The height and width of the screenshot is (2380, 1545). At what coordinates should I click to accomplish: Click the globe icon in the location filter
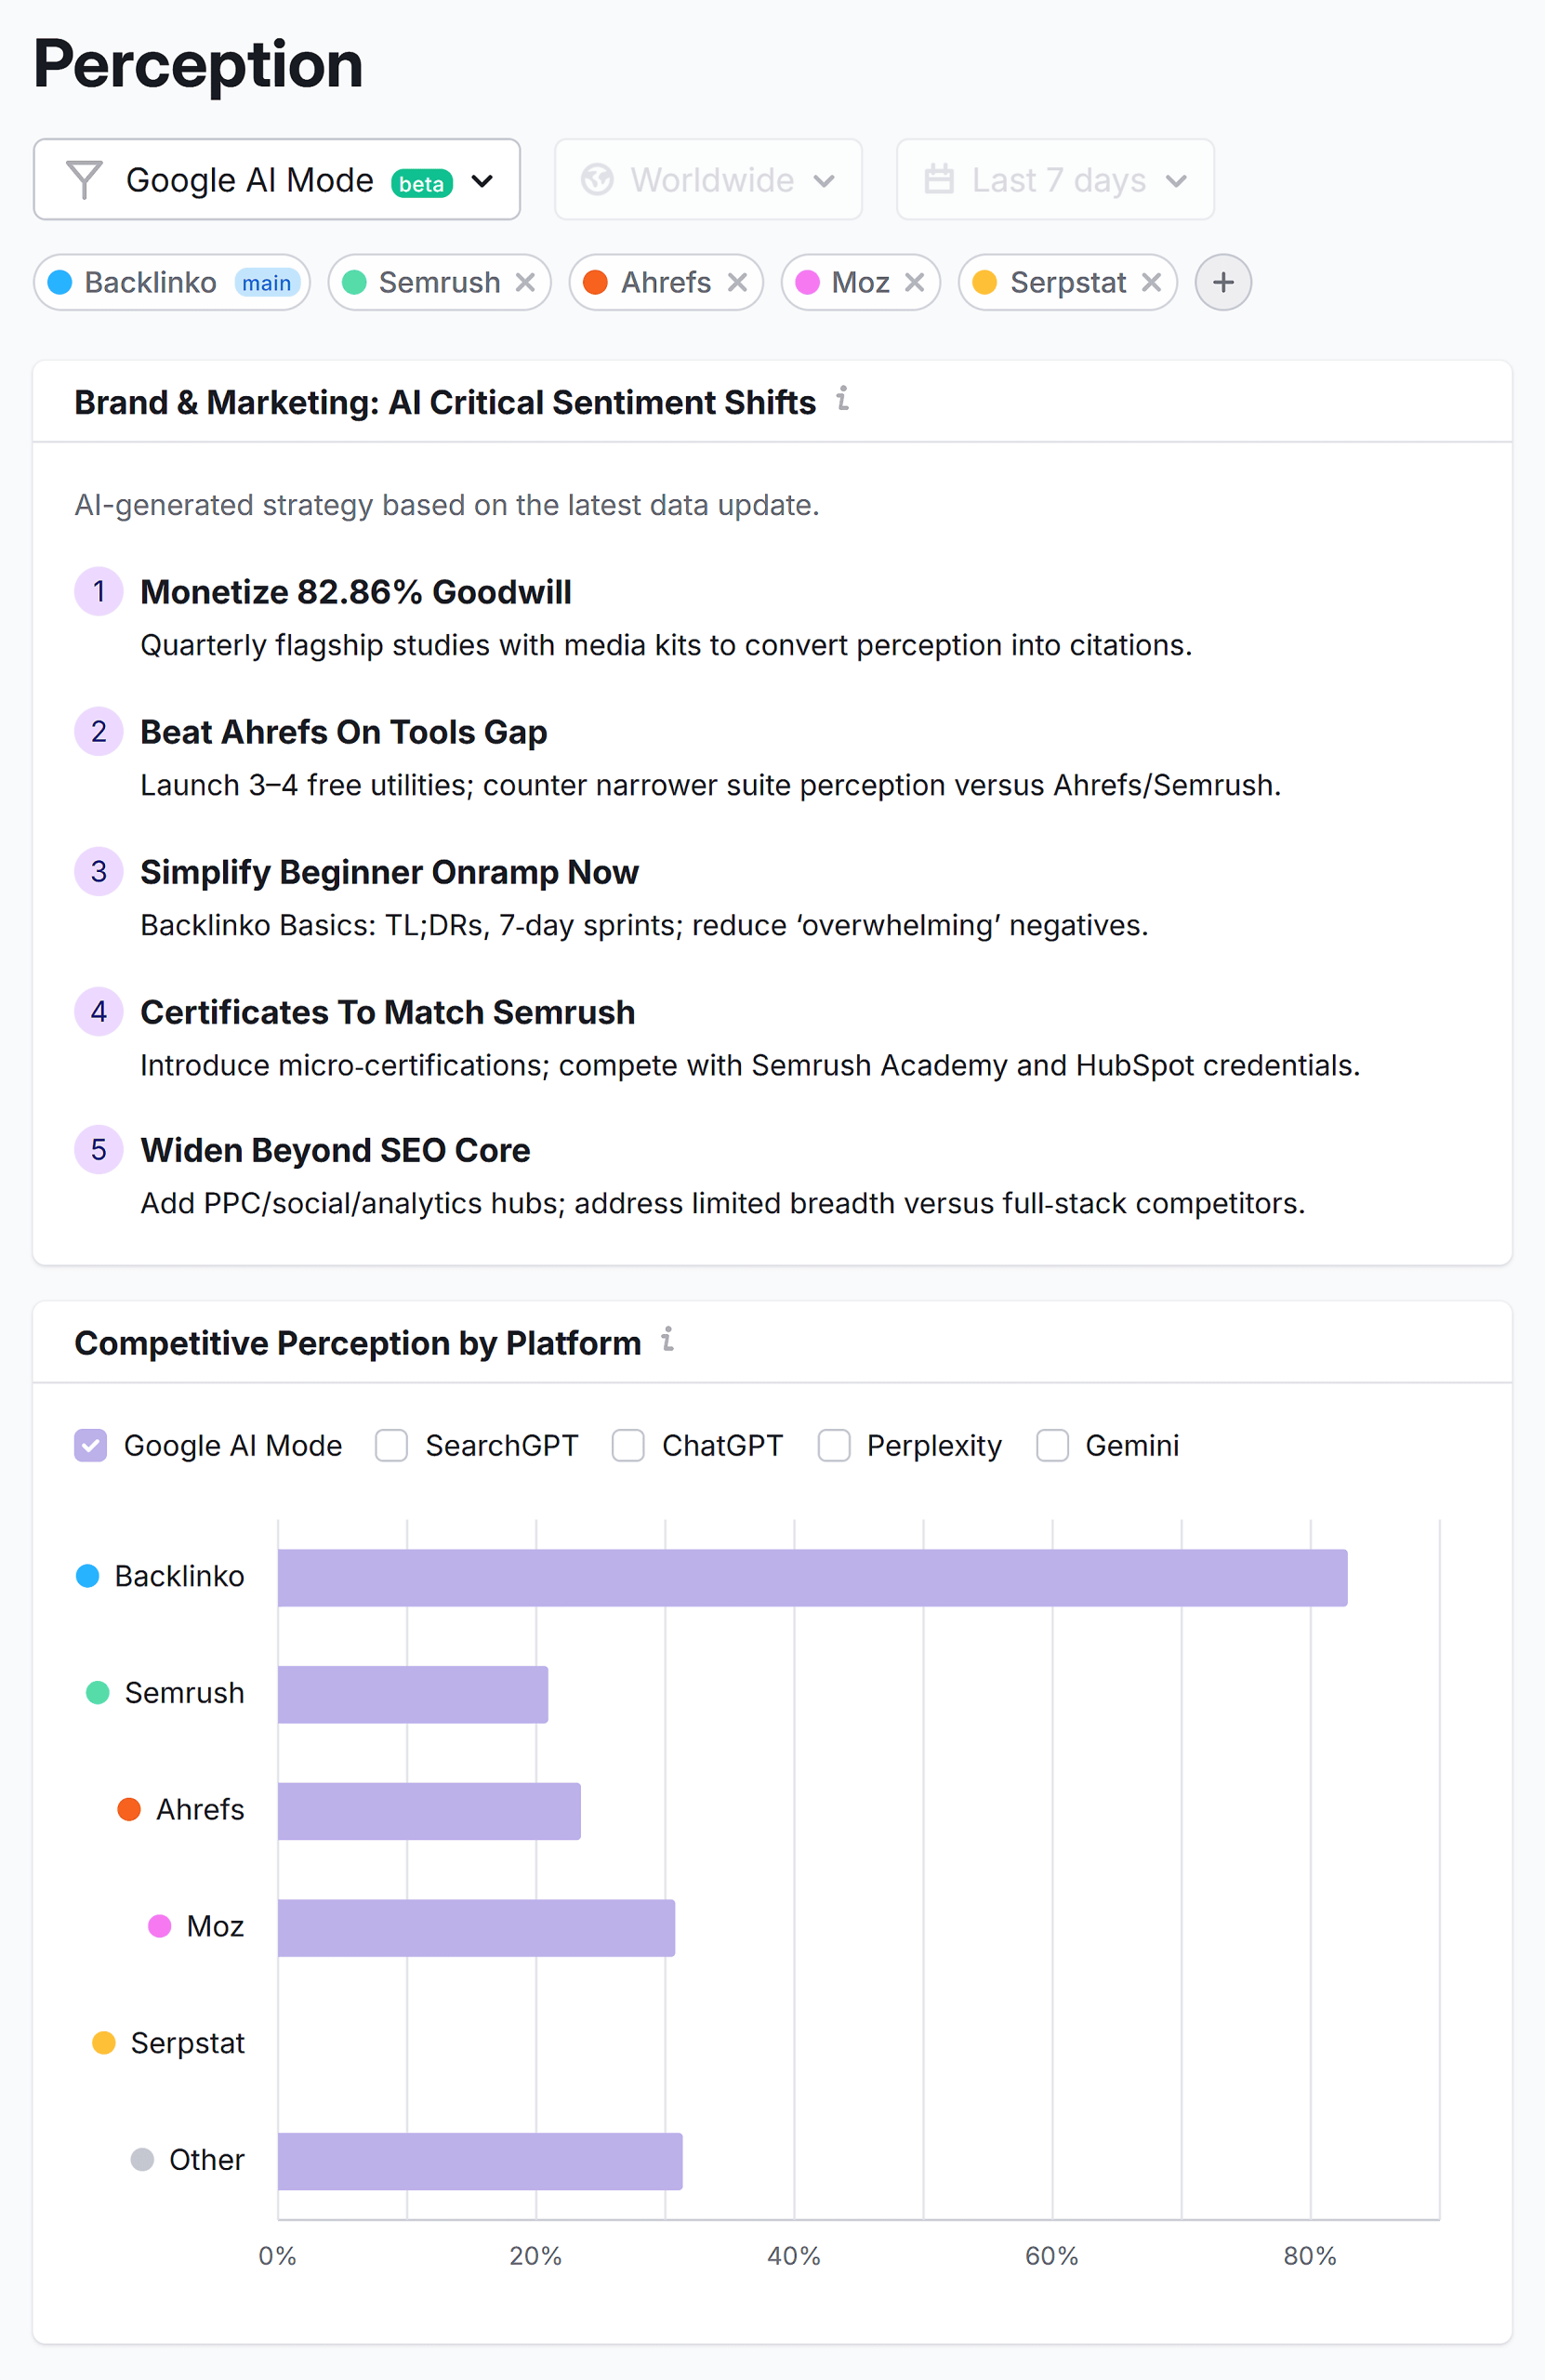(598, 180)
